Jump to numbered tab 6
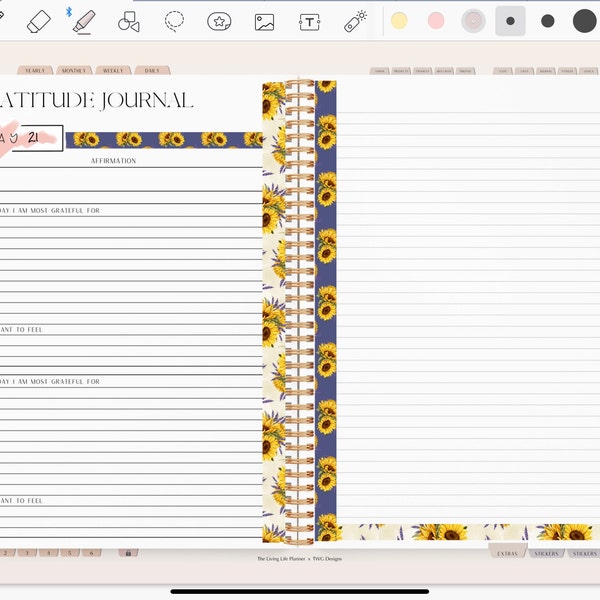Viewport: 600px width, 600px height. (x=92, y=553)
